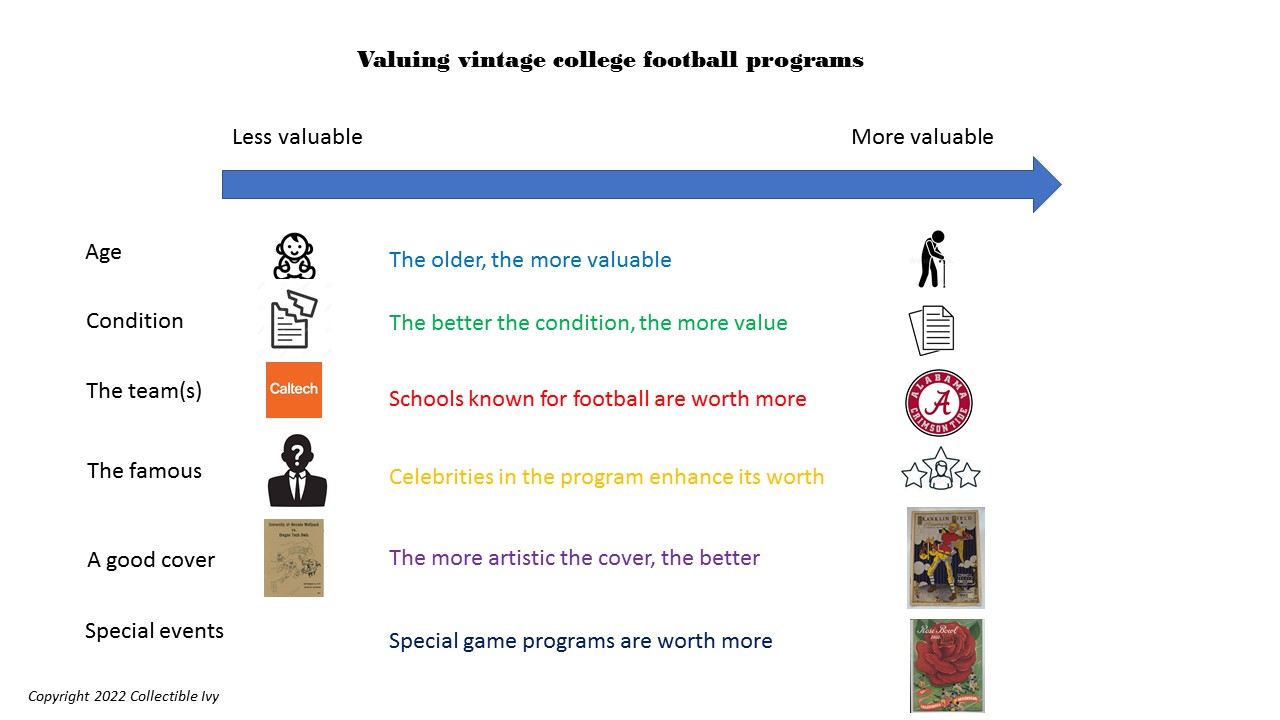Click the blue arrow pointing toward more valuable
The width and height of the screenshot is (1280, 720).
tap(641, 184)
